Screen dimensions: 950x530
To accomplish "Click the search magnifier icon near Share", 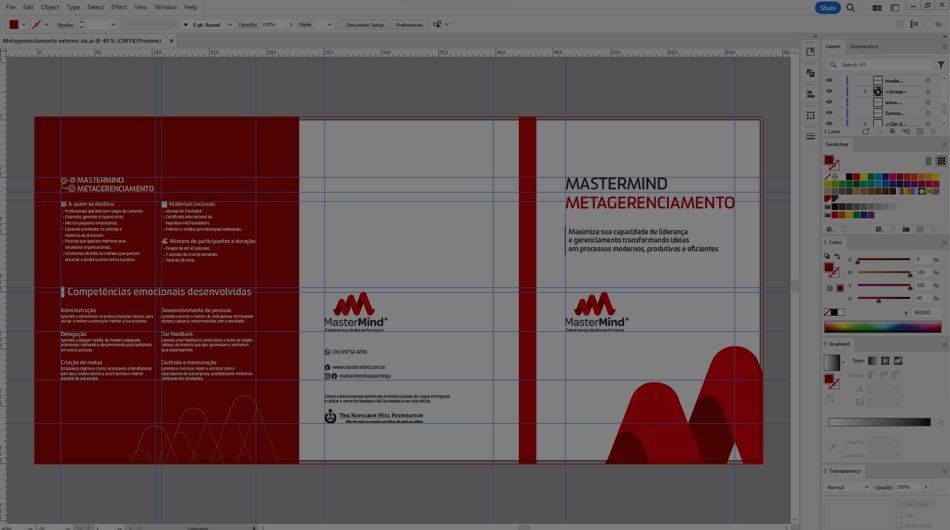I will coord(851,8).
